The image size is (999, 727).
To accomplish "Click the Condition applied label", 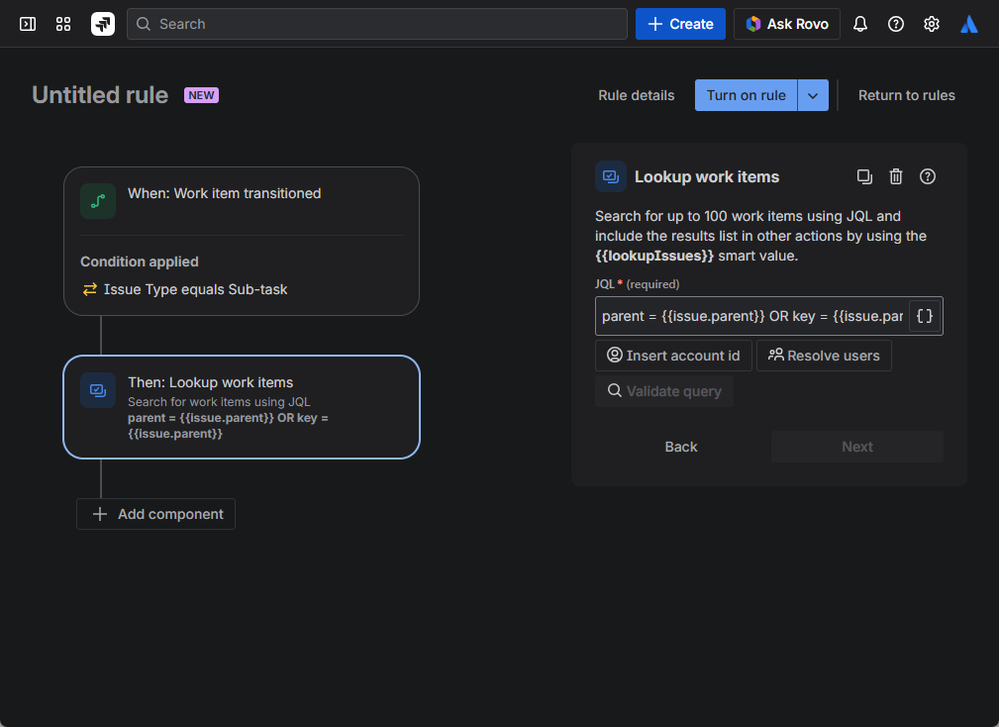I will 140,262.
